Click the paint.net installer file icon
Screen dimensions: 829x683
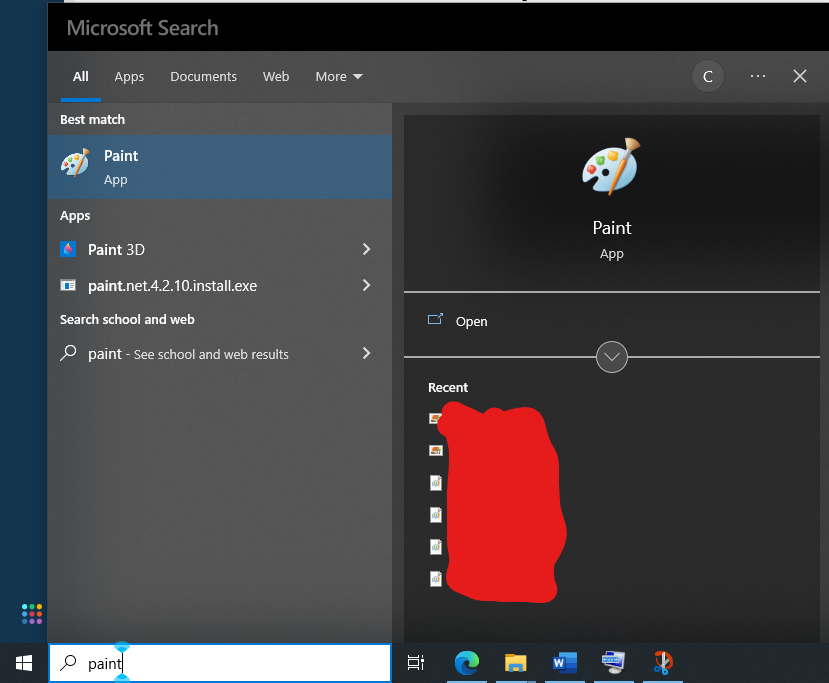pyautogui.click(x=68, y=285)
